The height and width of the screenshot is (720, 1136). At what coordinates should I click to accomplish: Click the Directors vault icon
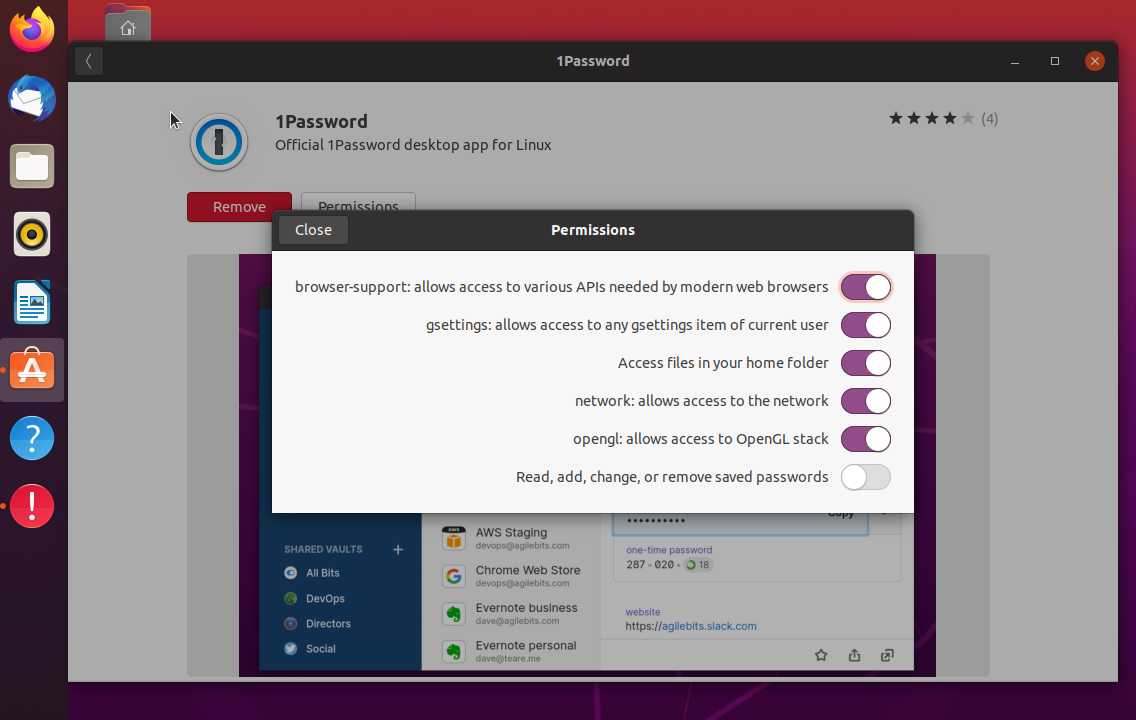(291, 624)
